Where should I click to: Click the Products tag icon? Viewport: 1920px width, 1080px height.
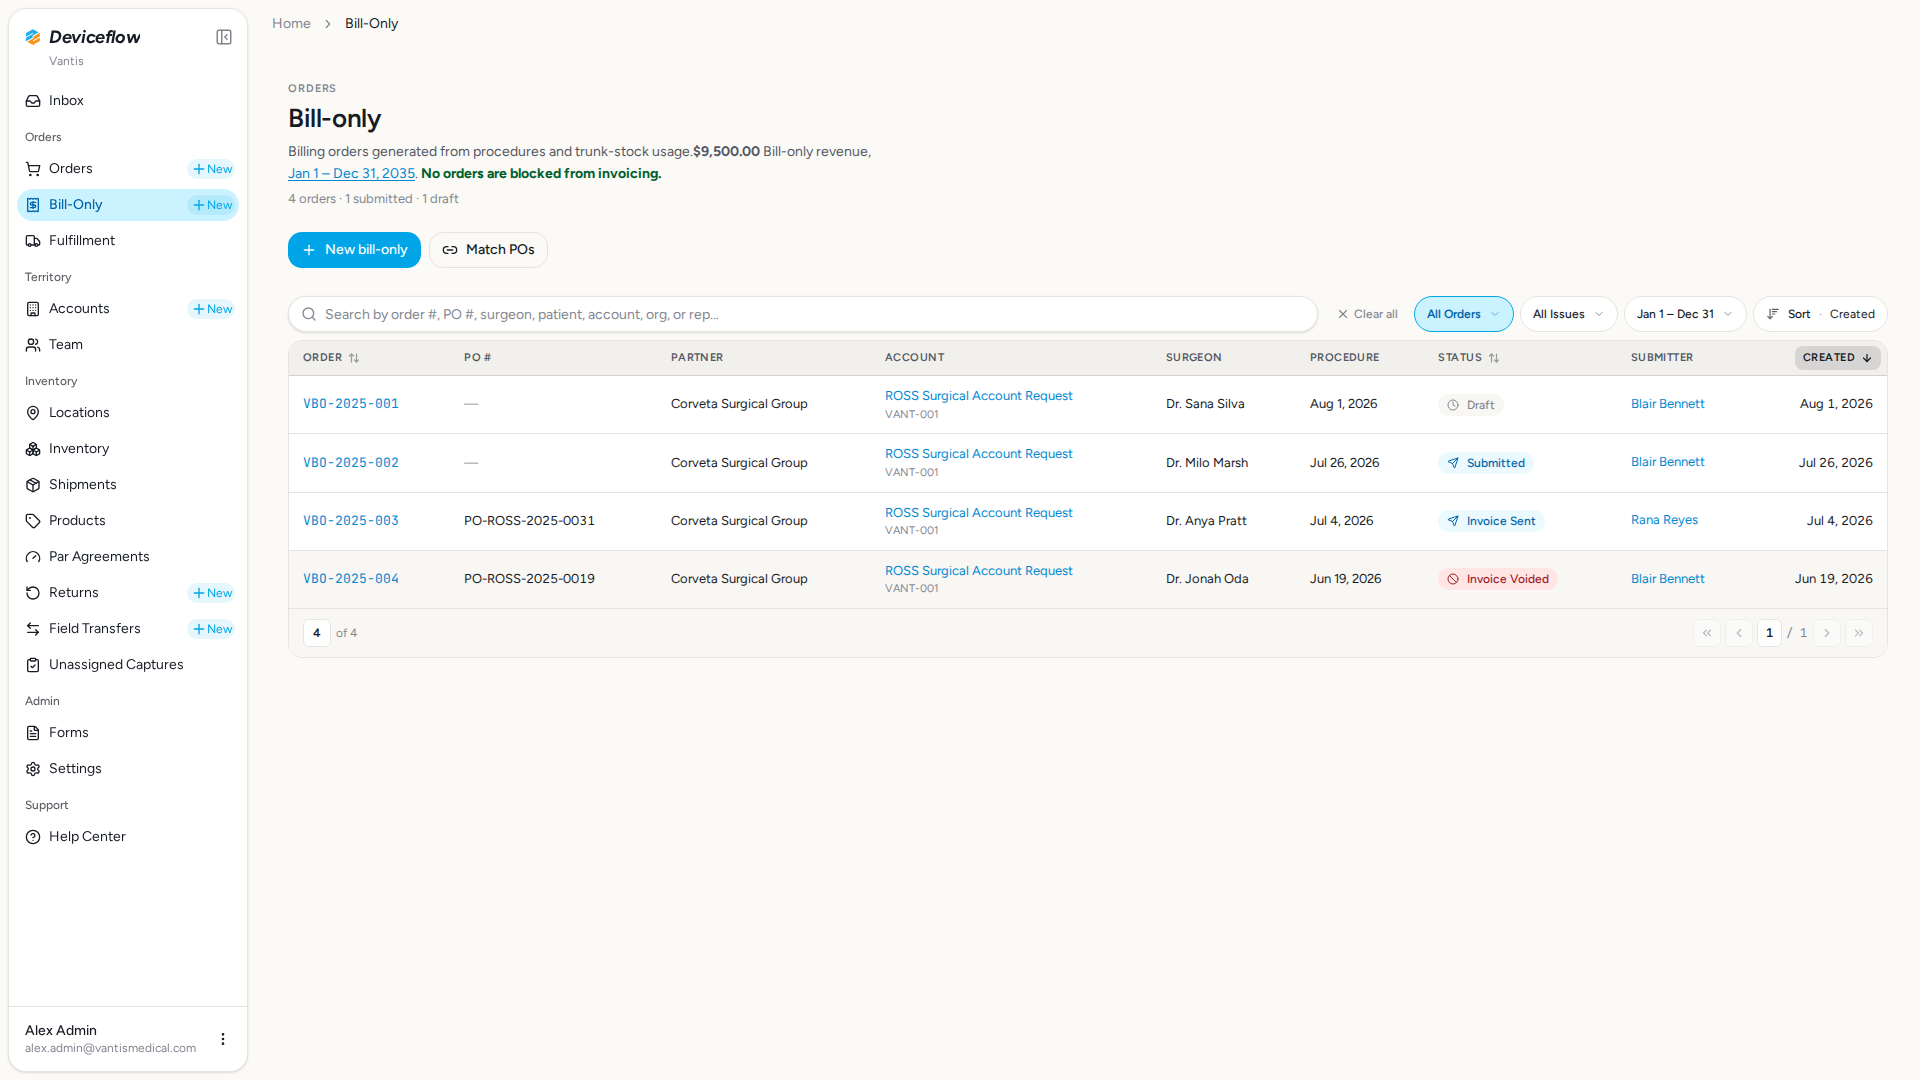pos(33,521)
